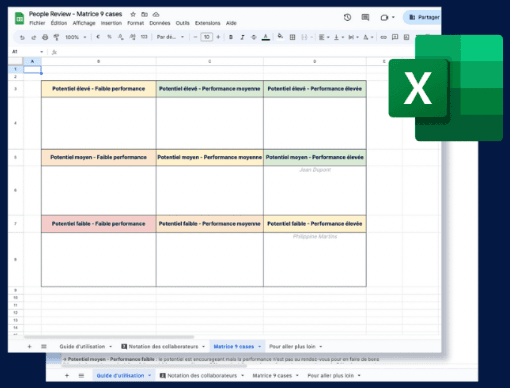This screenshot has height=388, width=510.
Task: Click the merge cells icon
Action: (x=304, y=37)
